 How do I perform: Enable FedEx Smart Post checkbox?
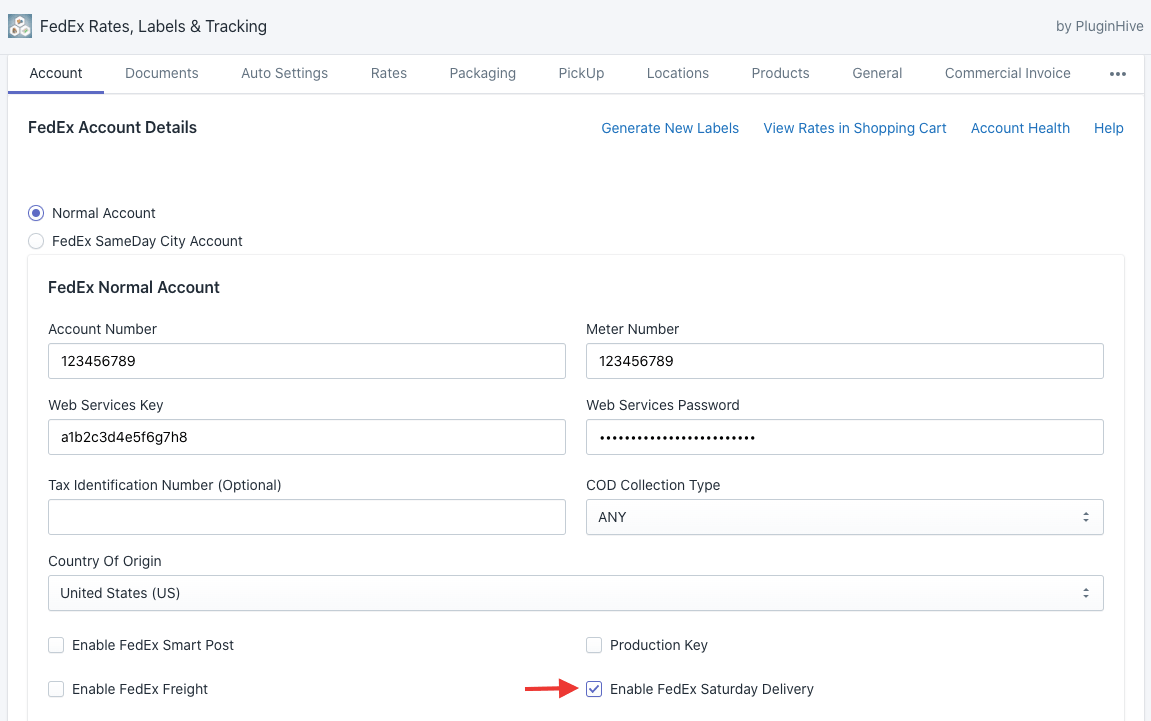tap(57, 645)
